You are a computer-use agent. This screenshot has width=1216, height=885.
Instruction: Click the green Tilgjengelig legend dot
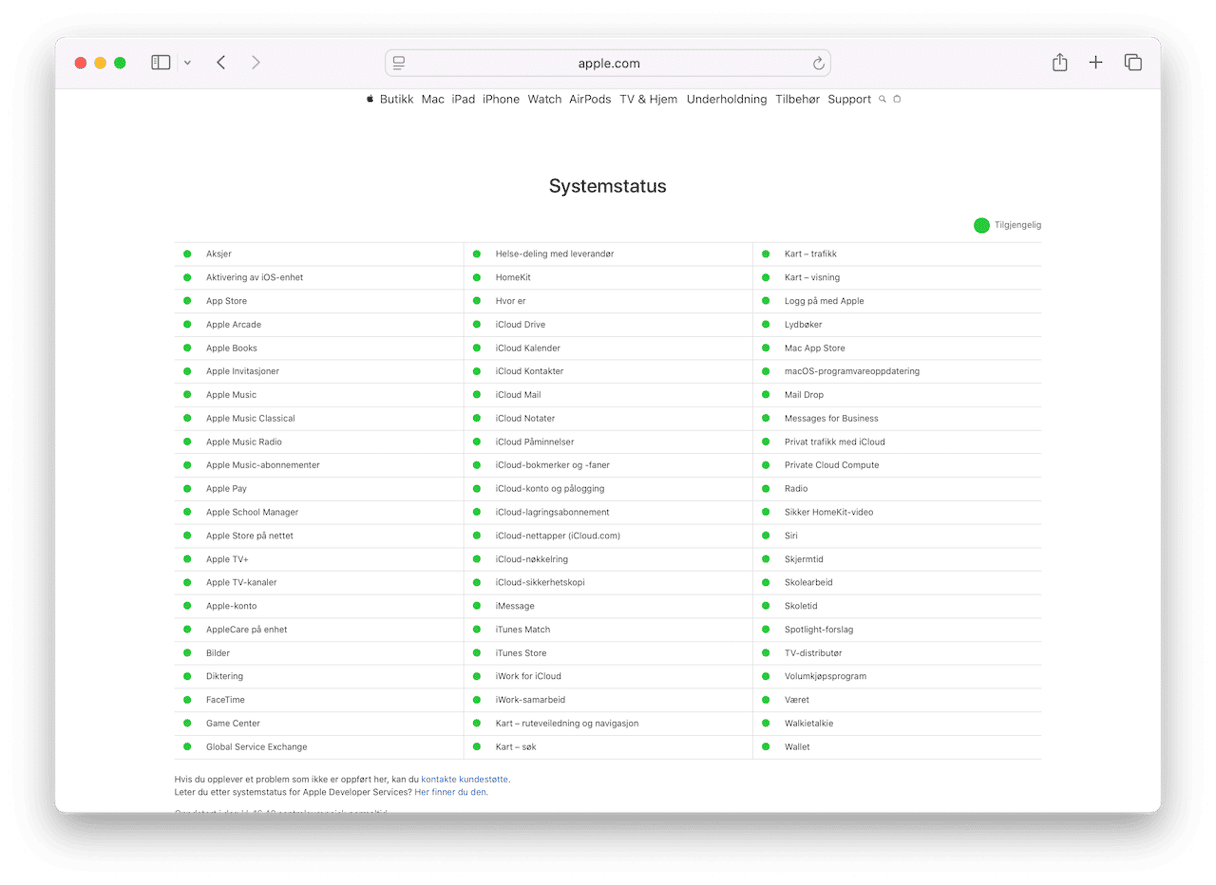click(x=981, y=225)
